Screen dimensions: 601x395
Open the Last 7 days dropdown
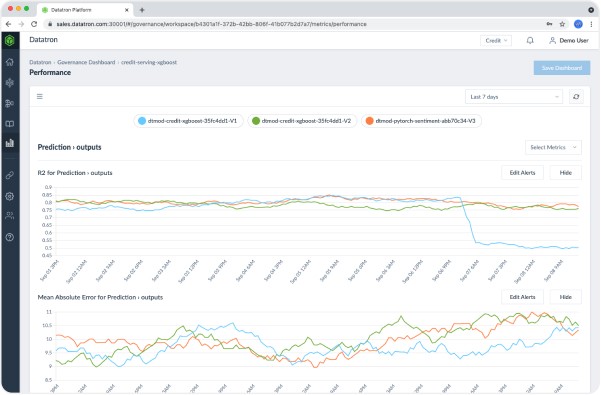tap(514, 97)
